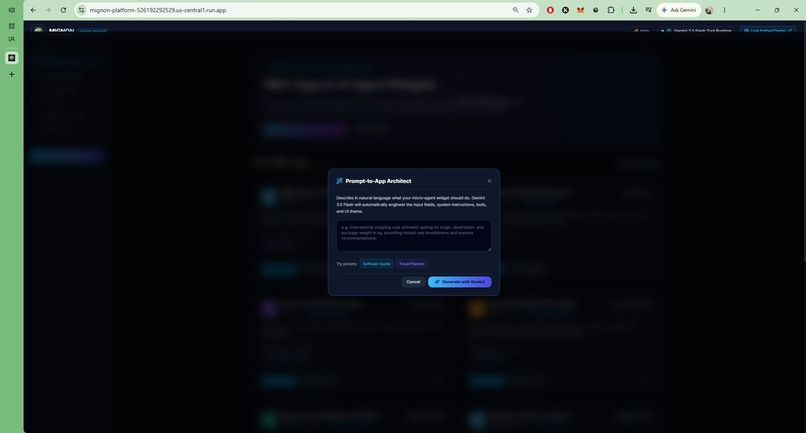The width and height of the screenshot is (806, 433).
Task: Choose the Travel Planner preset
Action: click(412, 264)
